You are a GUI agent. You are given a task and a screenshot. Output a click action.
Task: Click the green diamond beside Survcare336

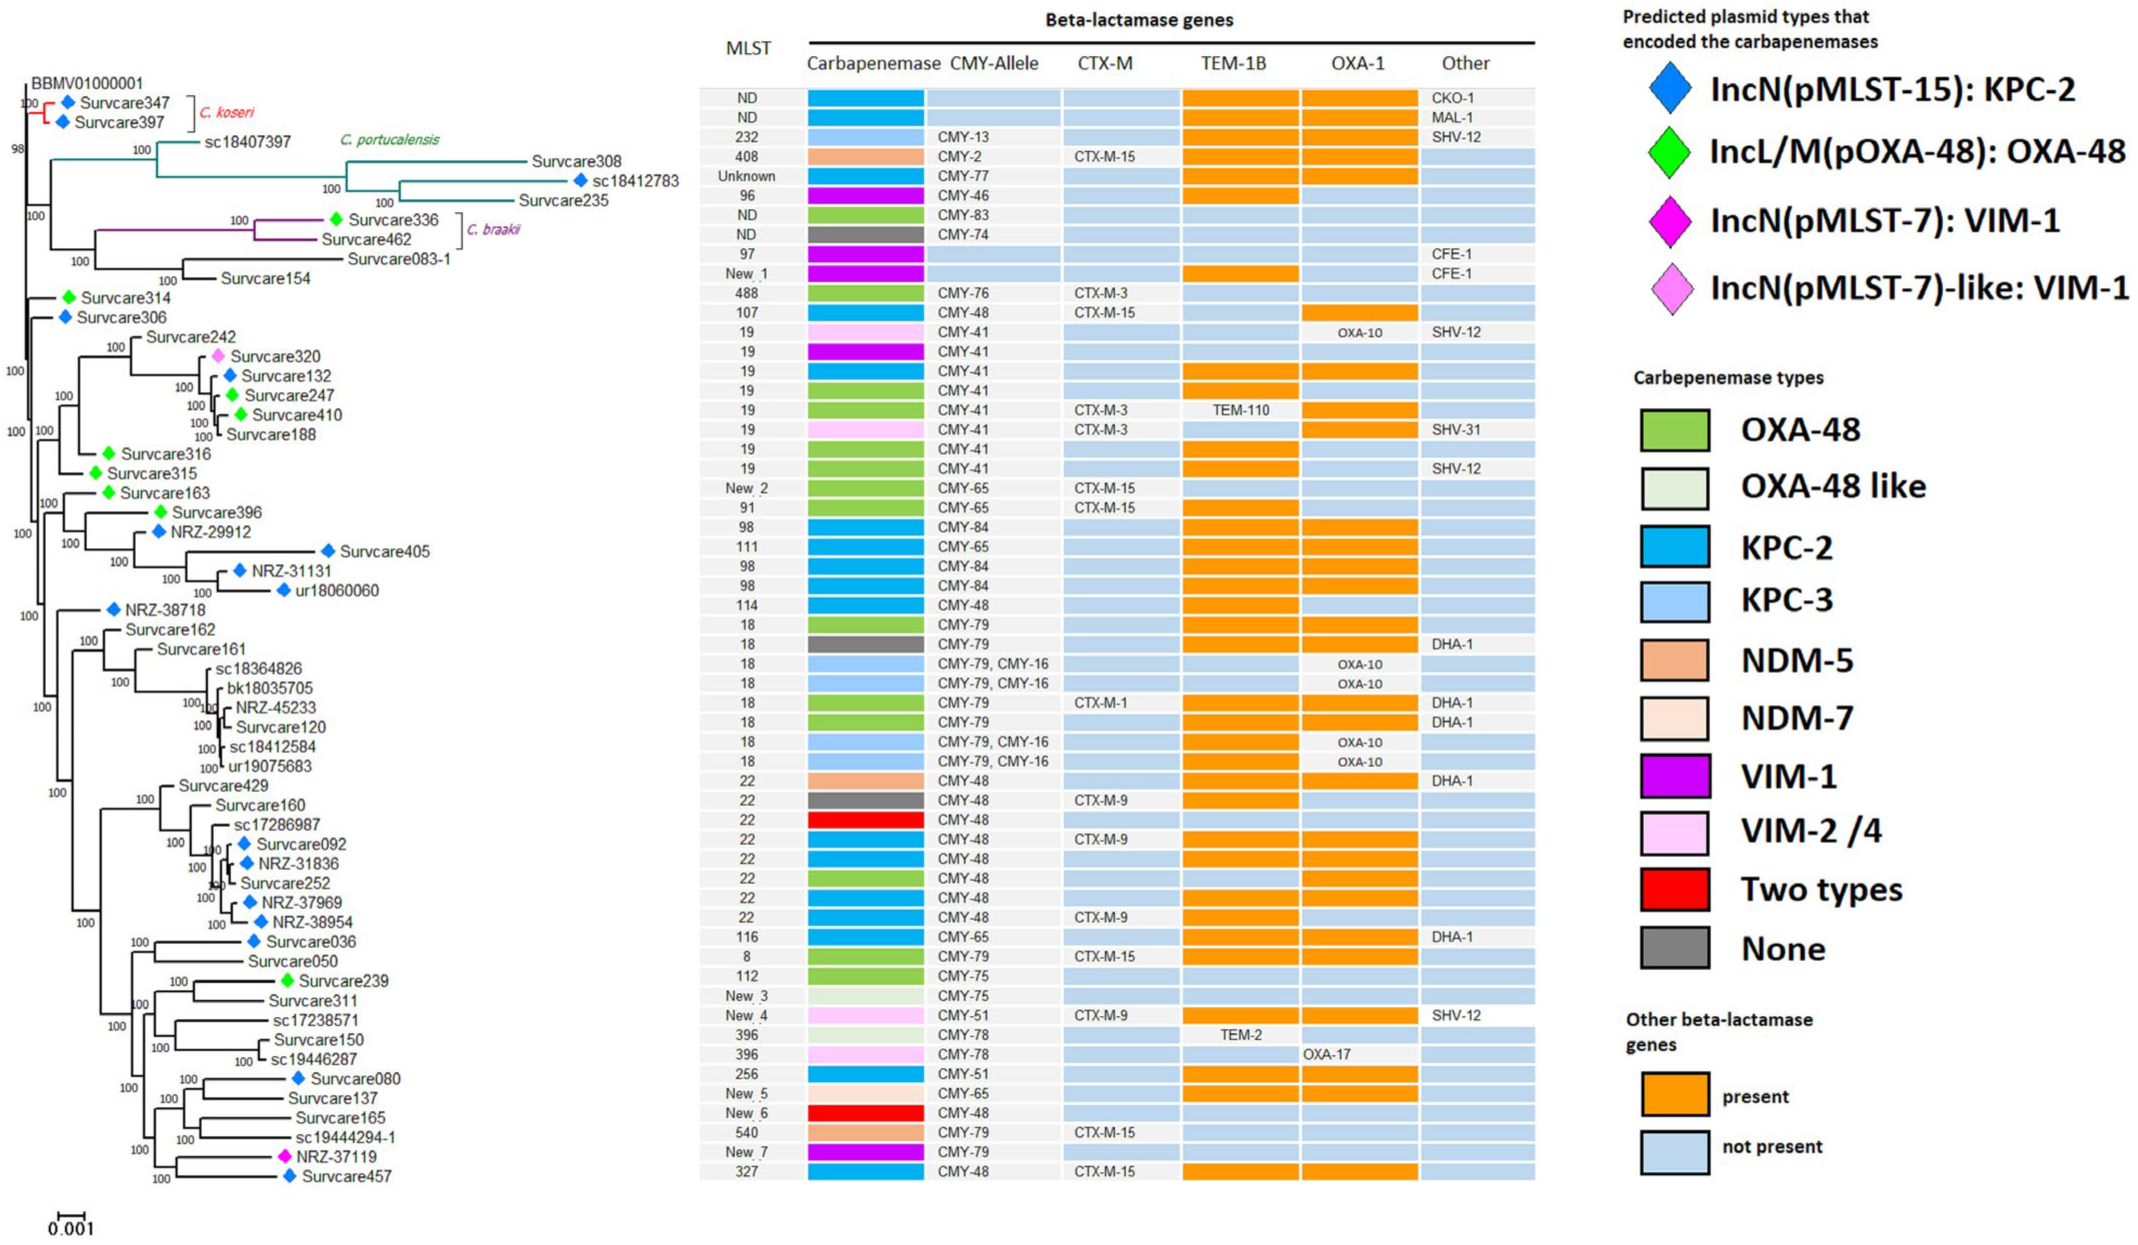point(336,219)
